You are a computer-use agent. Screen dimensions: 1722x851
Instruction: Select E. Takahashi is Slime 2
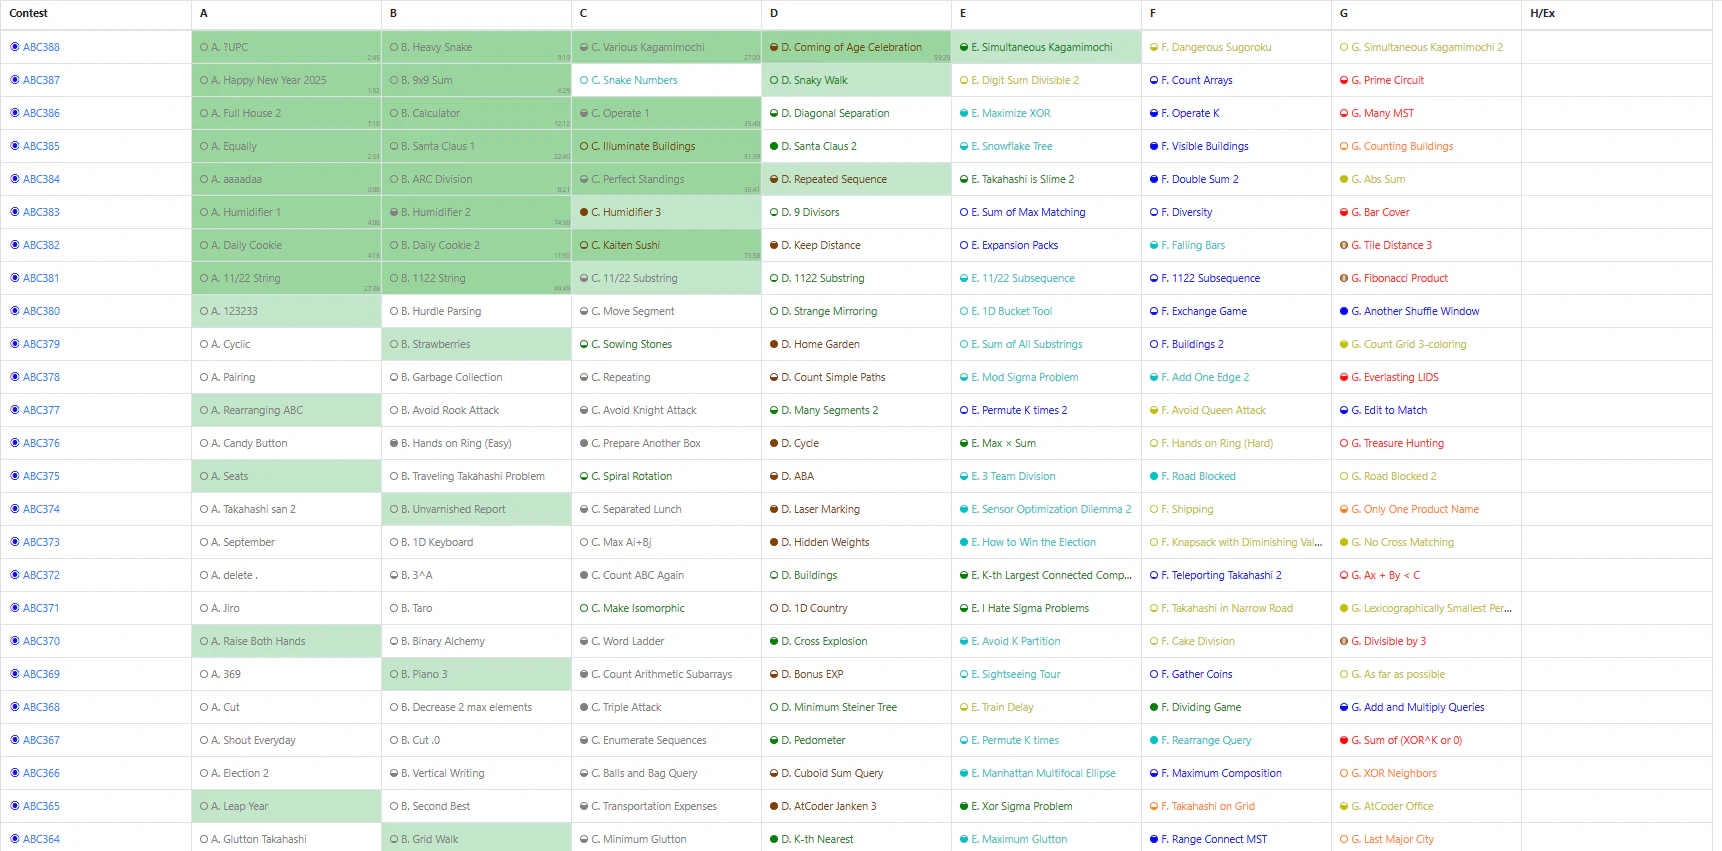pos(1023,179)
